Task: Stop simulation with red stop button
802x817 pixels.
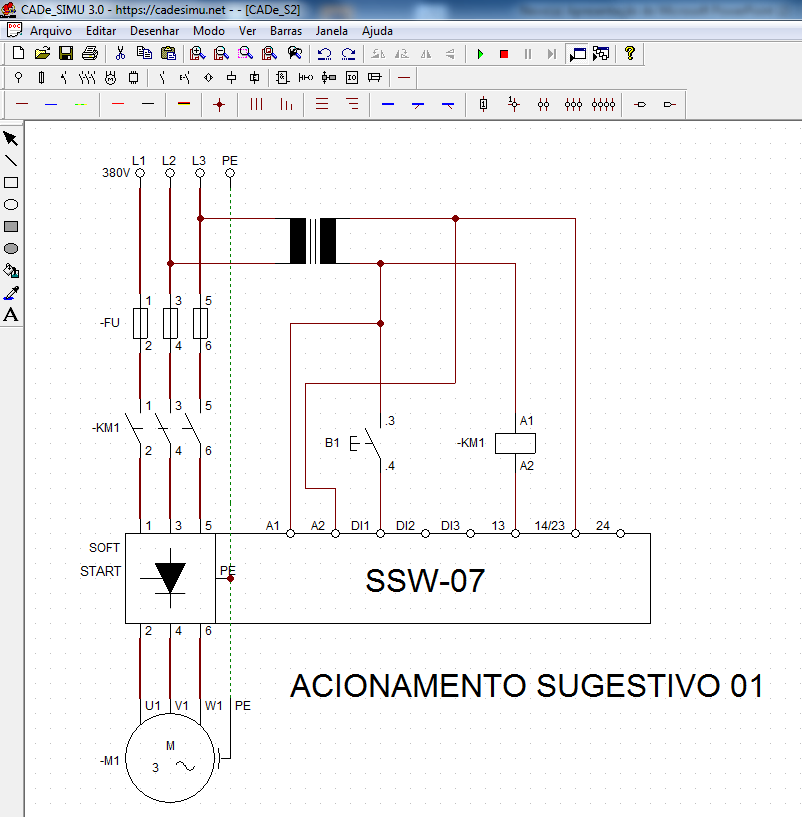Action: tap(504, 54)
